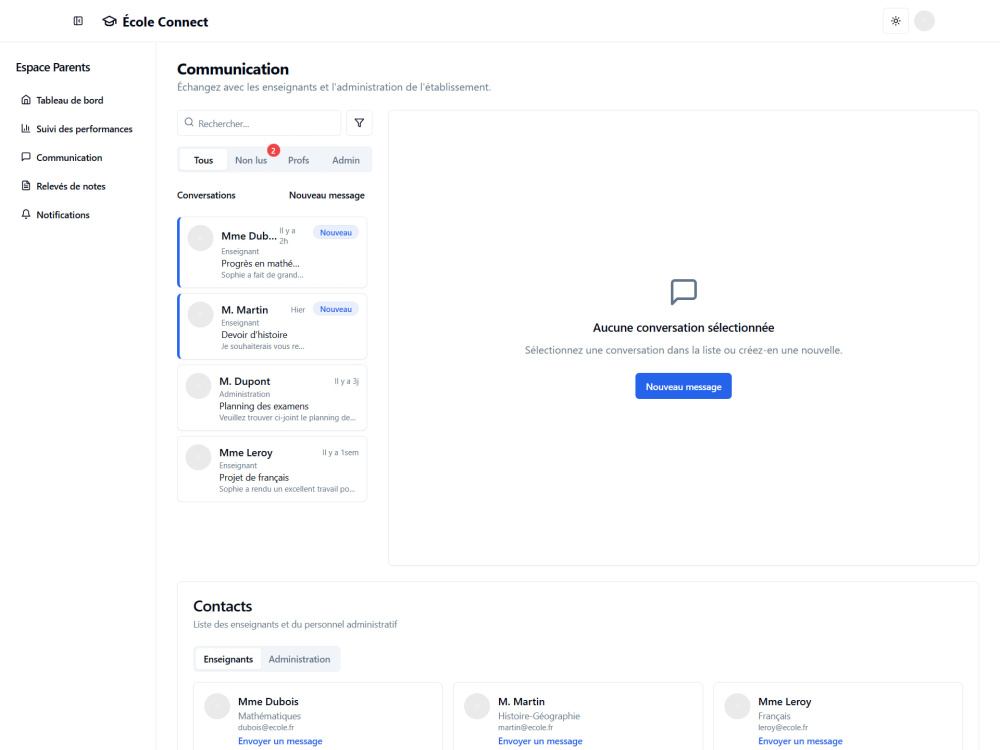Viewport: 1000px width, 750px height.
Task: Click the Notifications bell icon
Action: tap(26, 214)
